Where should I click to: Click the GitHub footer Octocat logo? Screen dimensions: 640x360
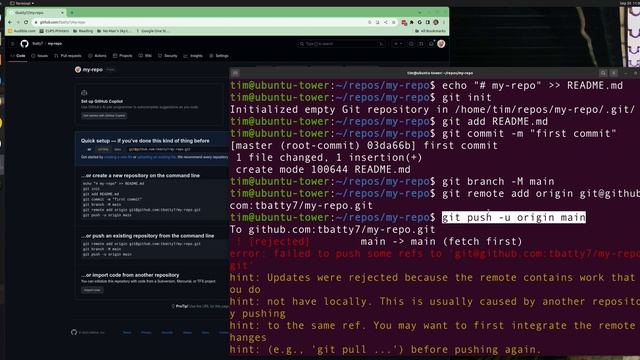pyautogui.click(x=74, y=332)
